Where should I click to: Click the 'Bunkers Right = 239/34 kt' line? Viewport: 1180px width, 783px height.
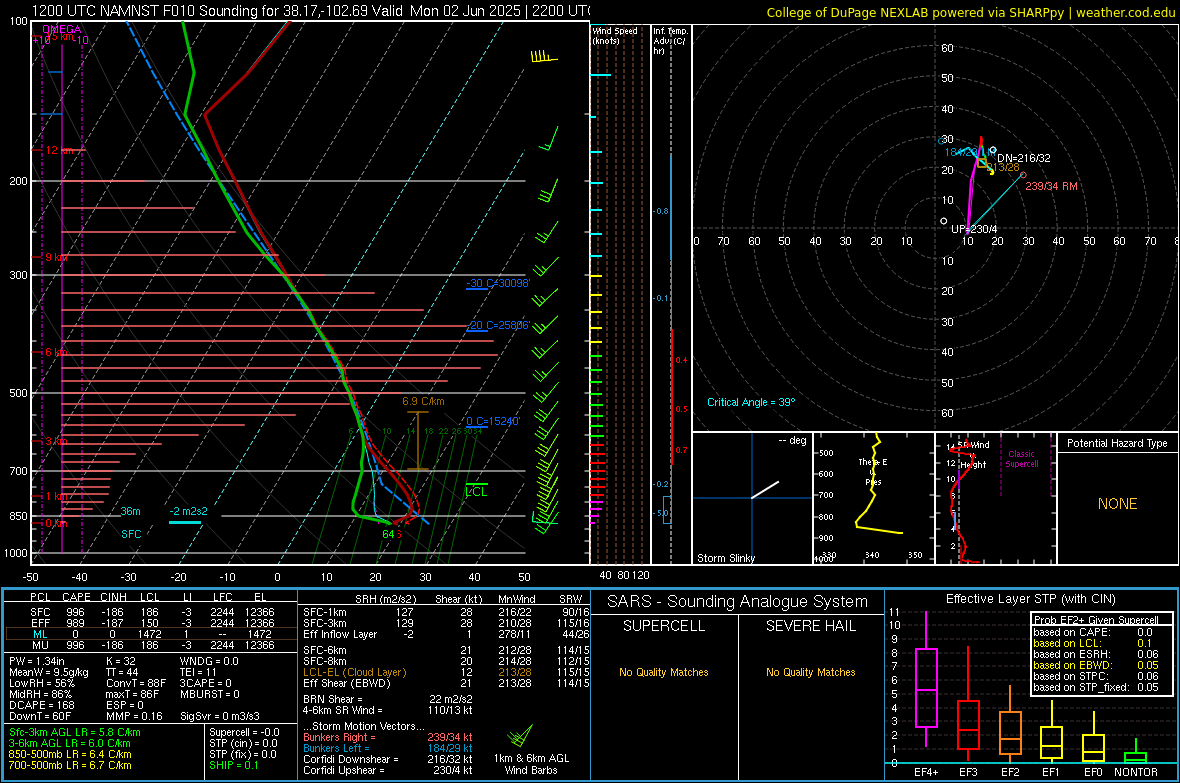388,737
